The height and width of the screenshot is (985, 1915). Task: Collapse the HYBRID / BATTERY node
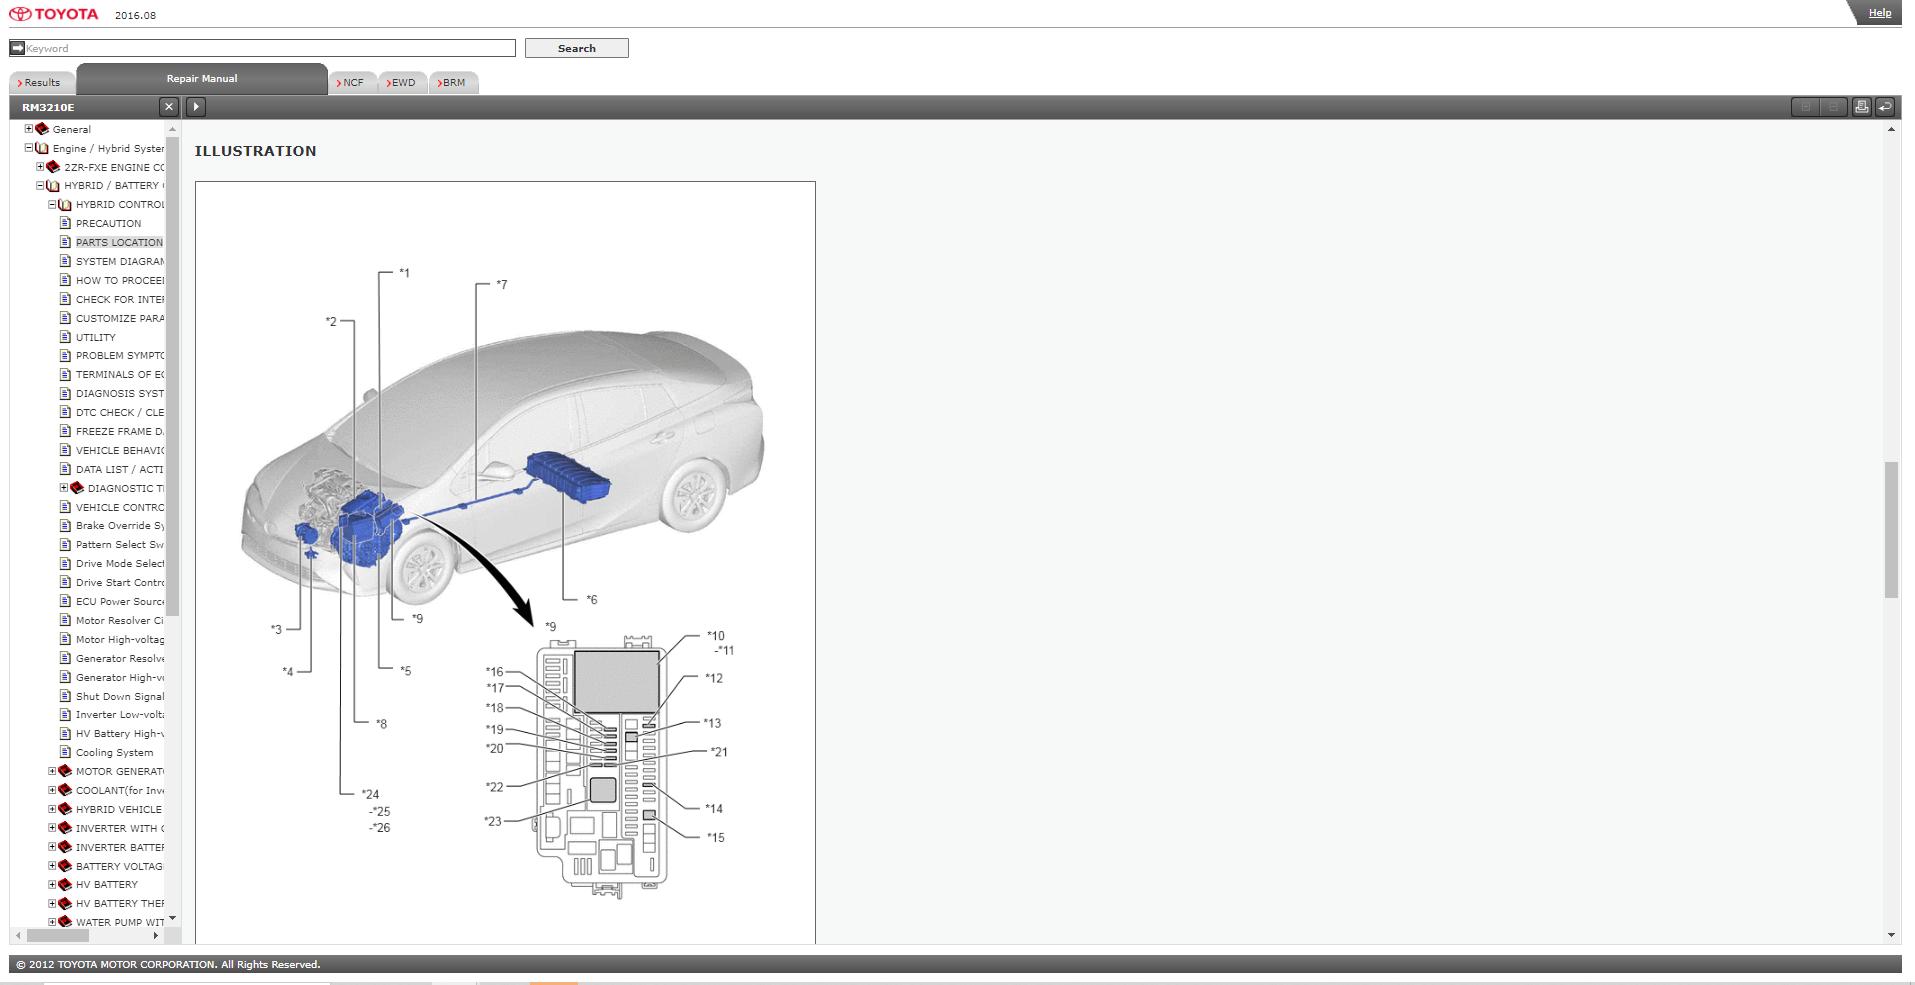(41, 186)
